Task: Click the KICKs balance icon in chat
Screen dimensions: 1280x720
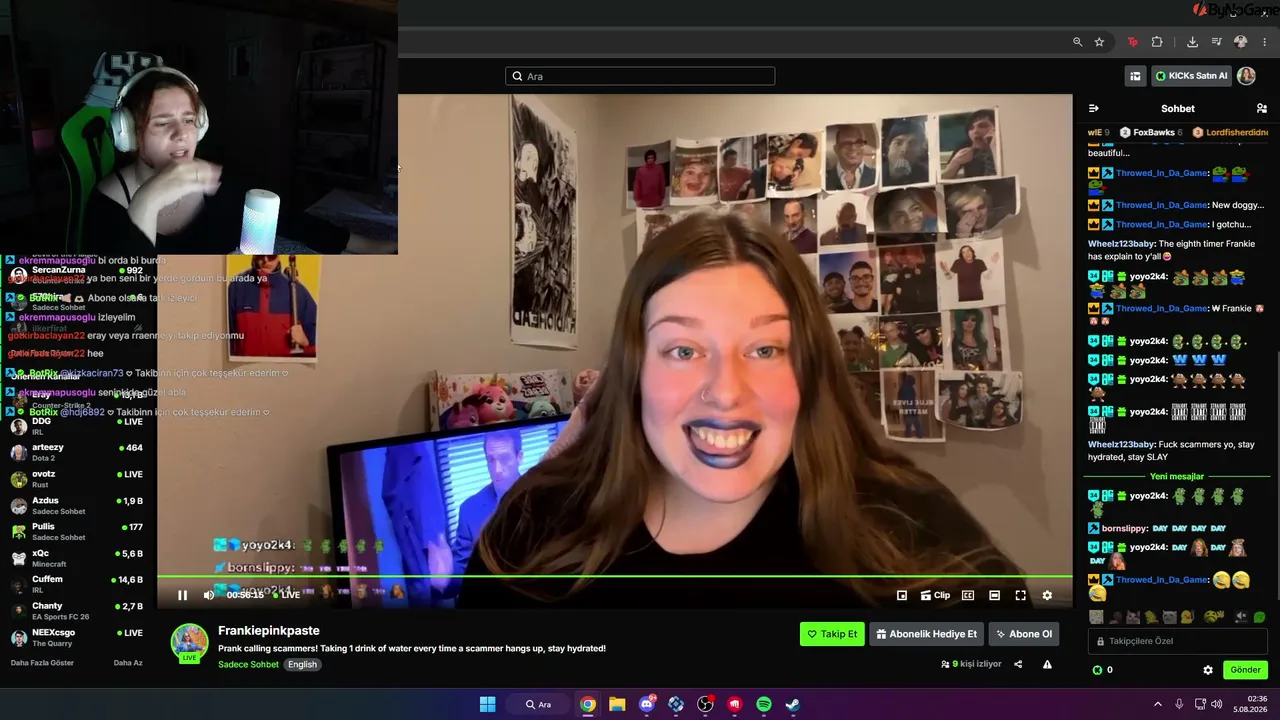Action: tap(1097, 670)
